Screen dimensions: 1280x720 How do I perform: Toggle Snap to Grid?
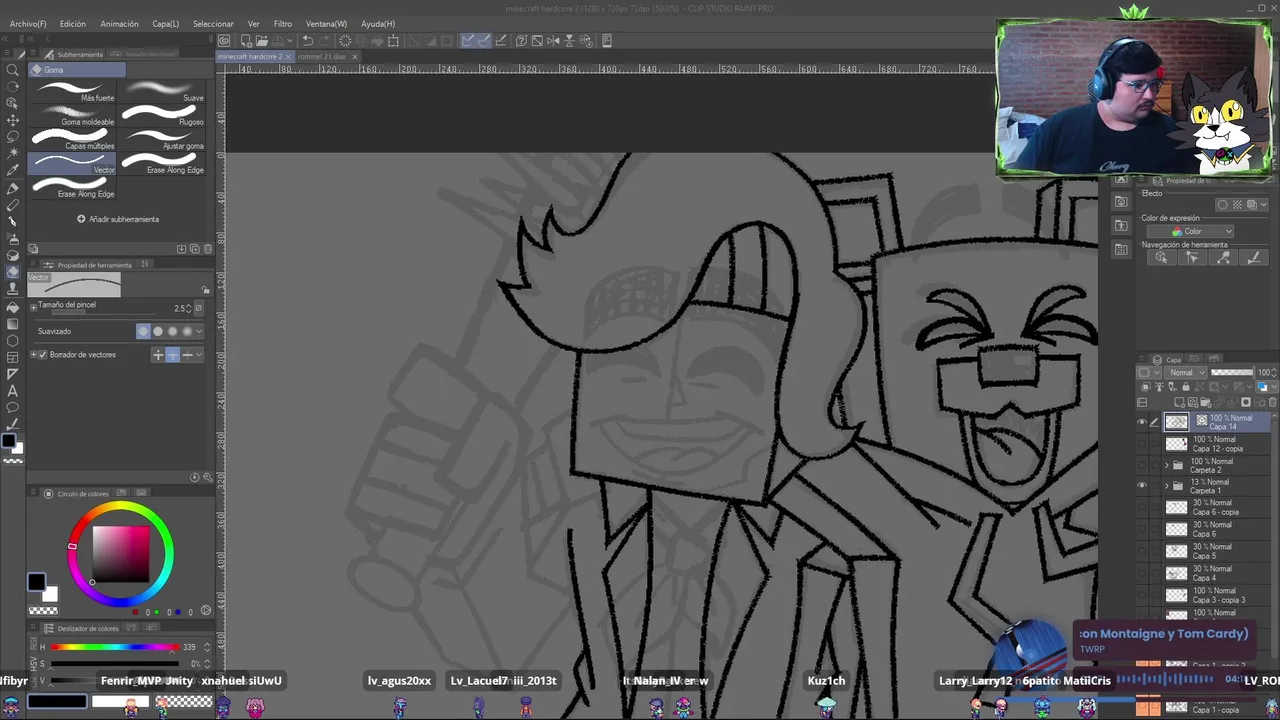click(501, 41)
